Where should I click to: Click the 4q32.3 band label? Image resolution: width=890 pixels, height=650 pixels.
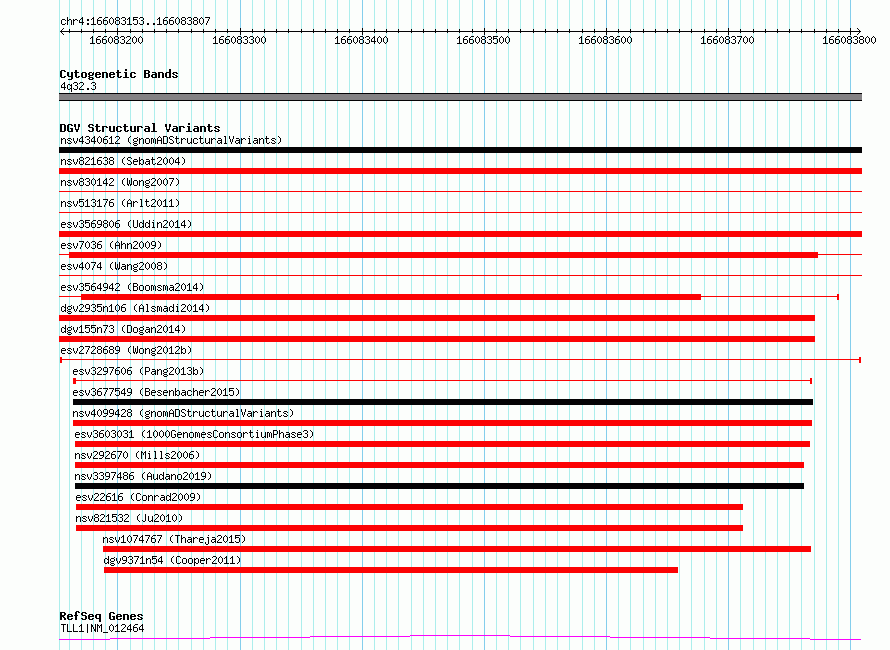tap(78, 86)
